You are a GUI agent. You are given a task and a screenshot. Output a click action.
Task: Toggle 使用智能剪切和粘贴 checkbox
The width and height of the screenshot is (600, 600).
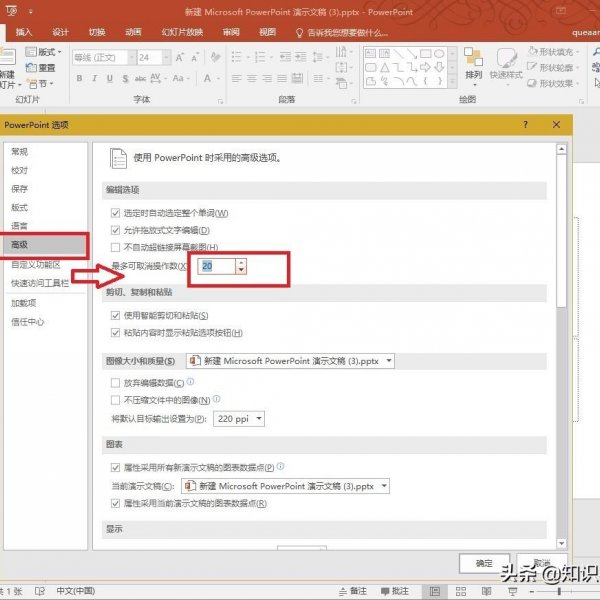(x=116, y=316)
